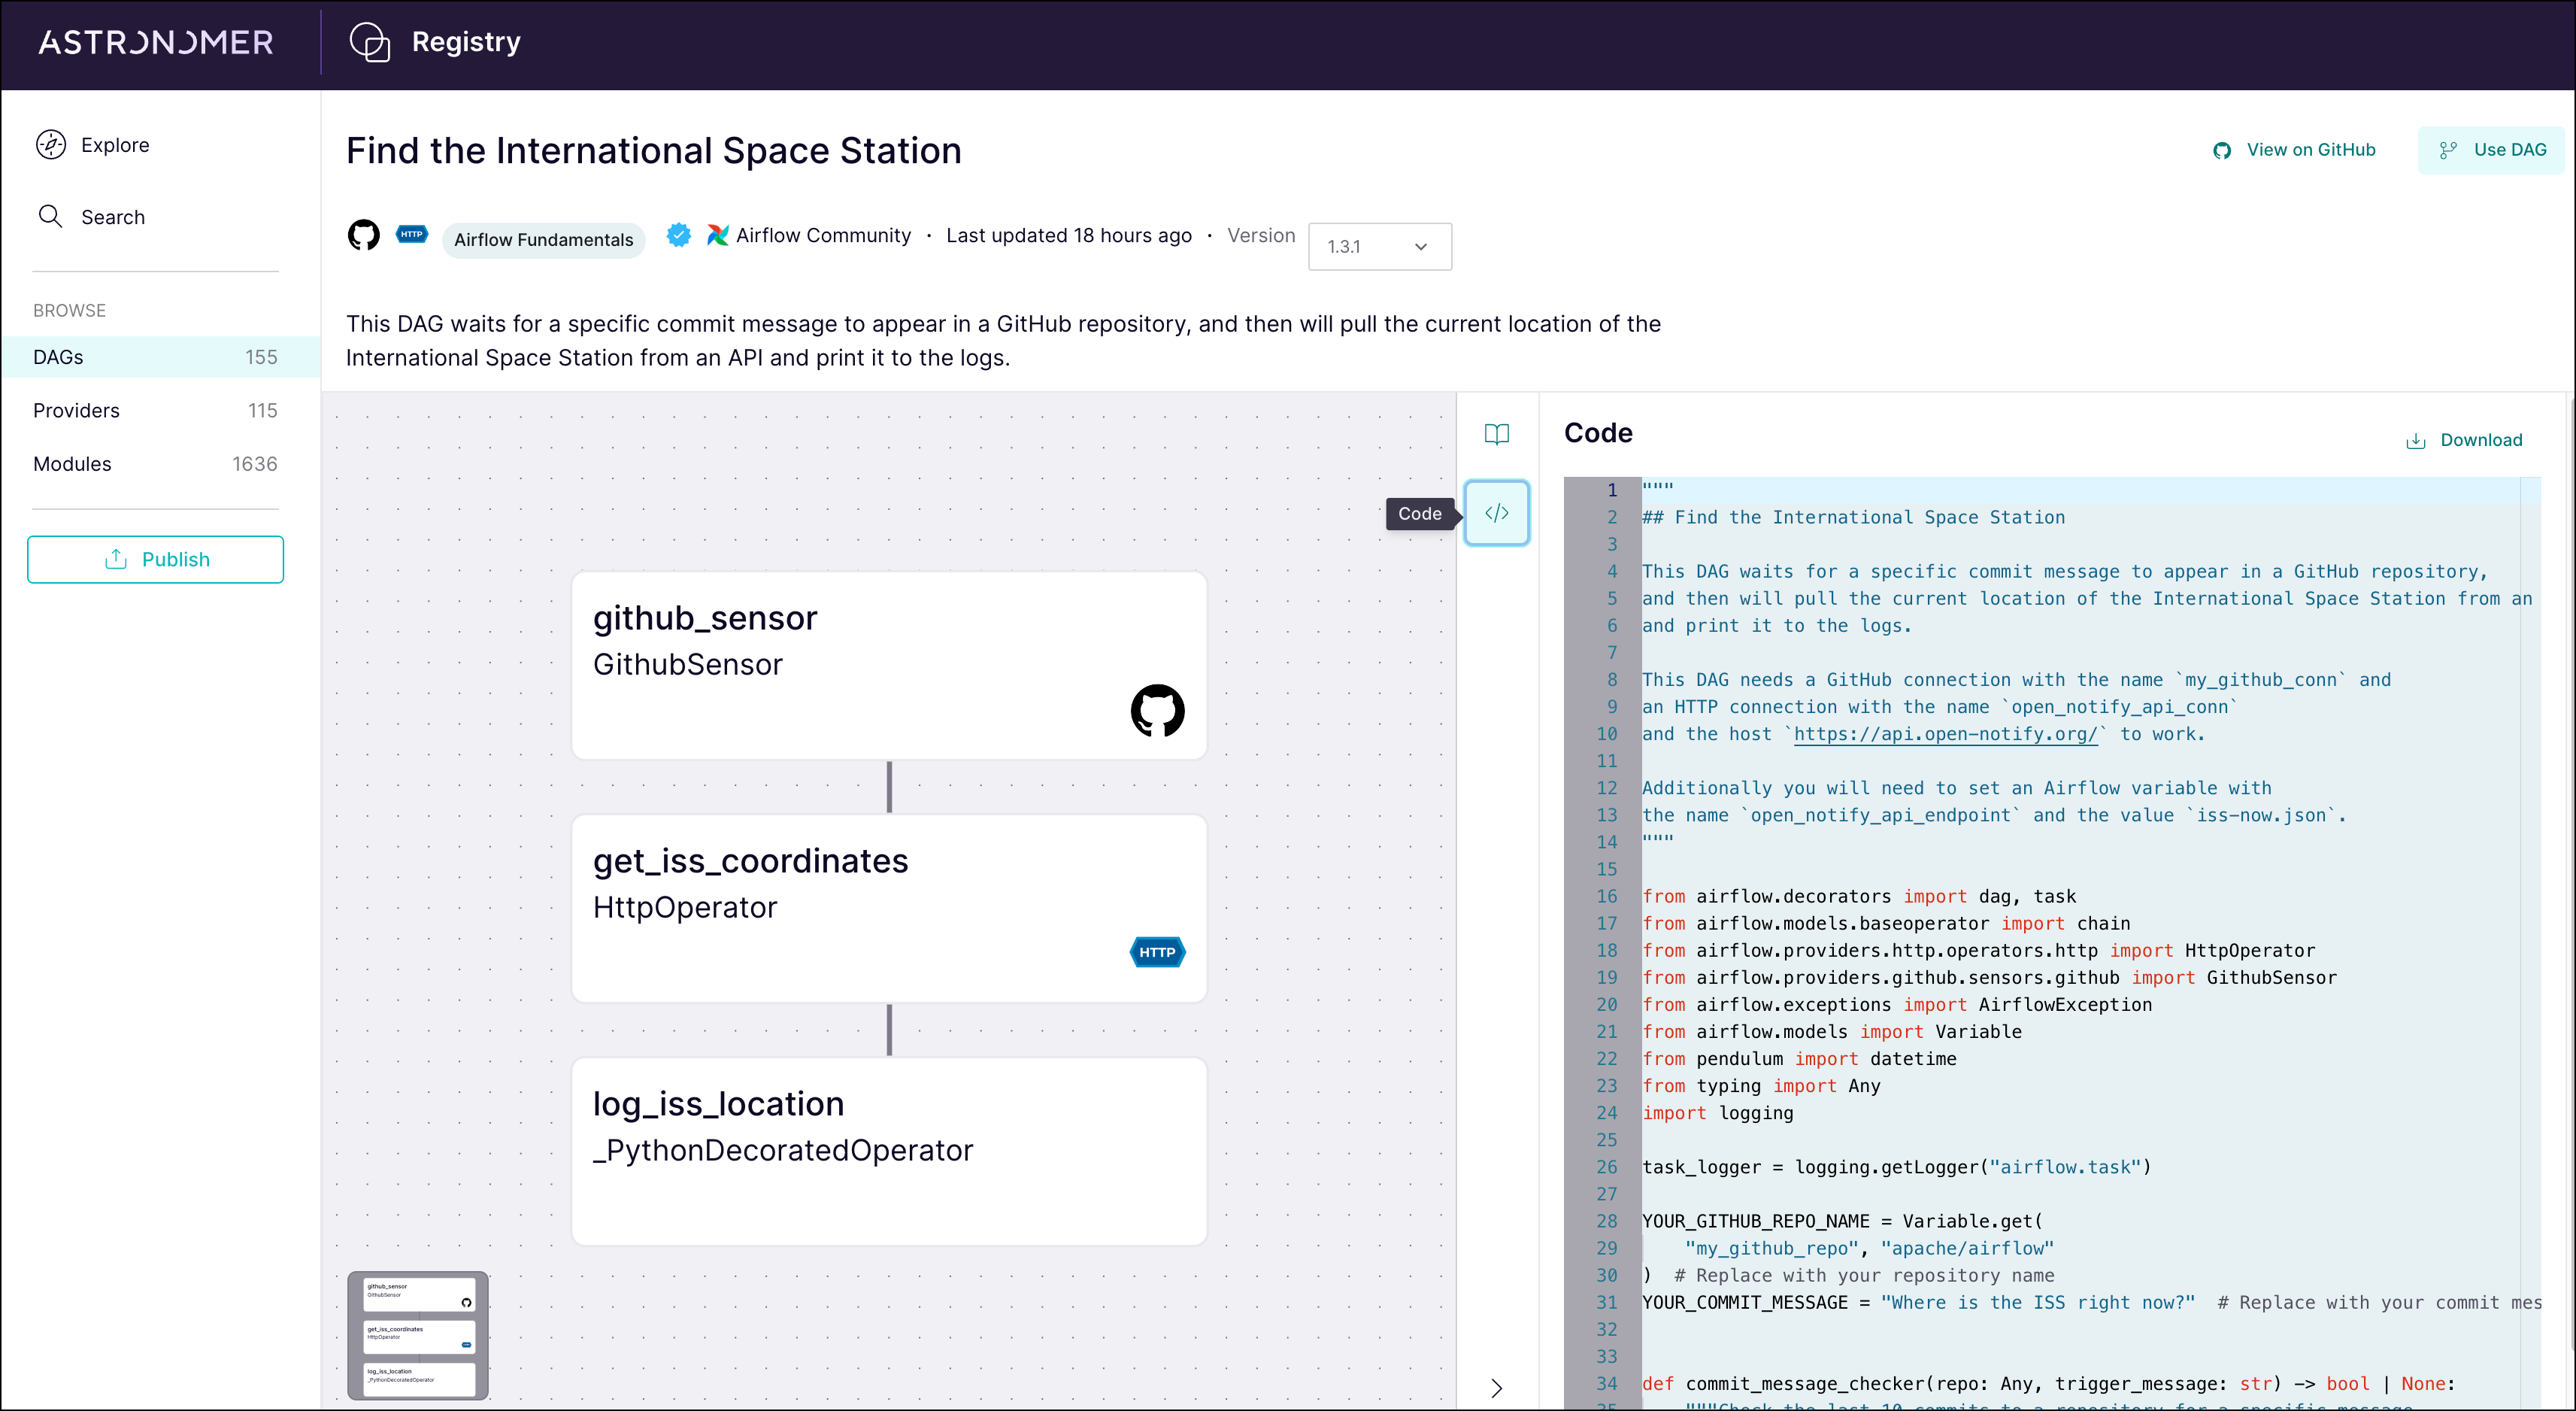This screenshot has width=2576, height=1411.
Task: Click the Airflow Community pinwheel icon
Action: (718, 235)
